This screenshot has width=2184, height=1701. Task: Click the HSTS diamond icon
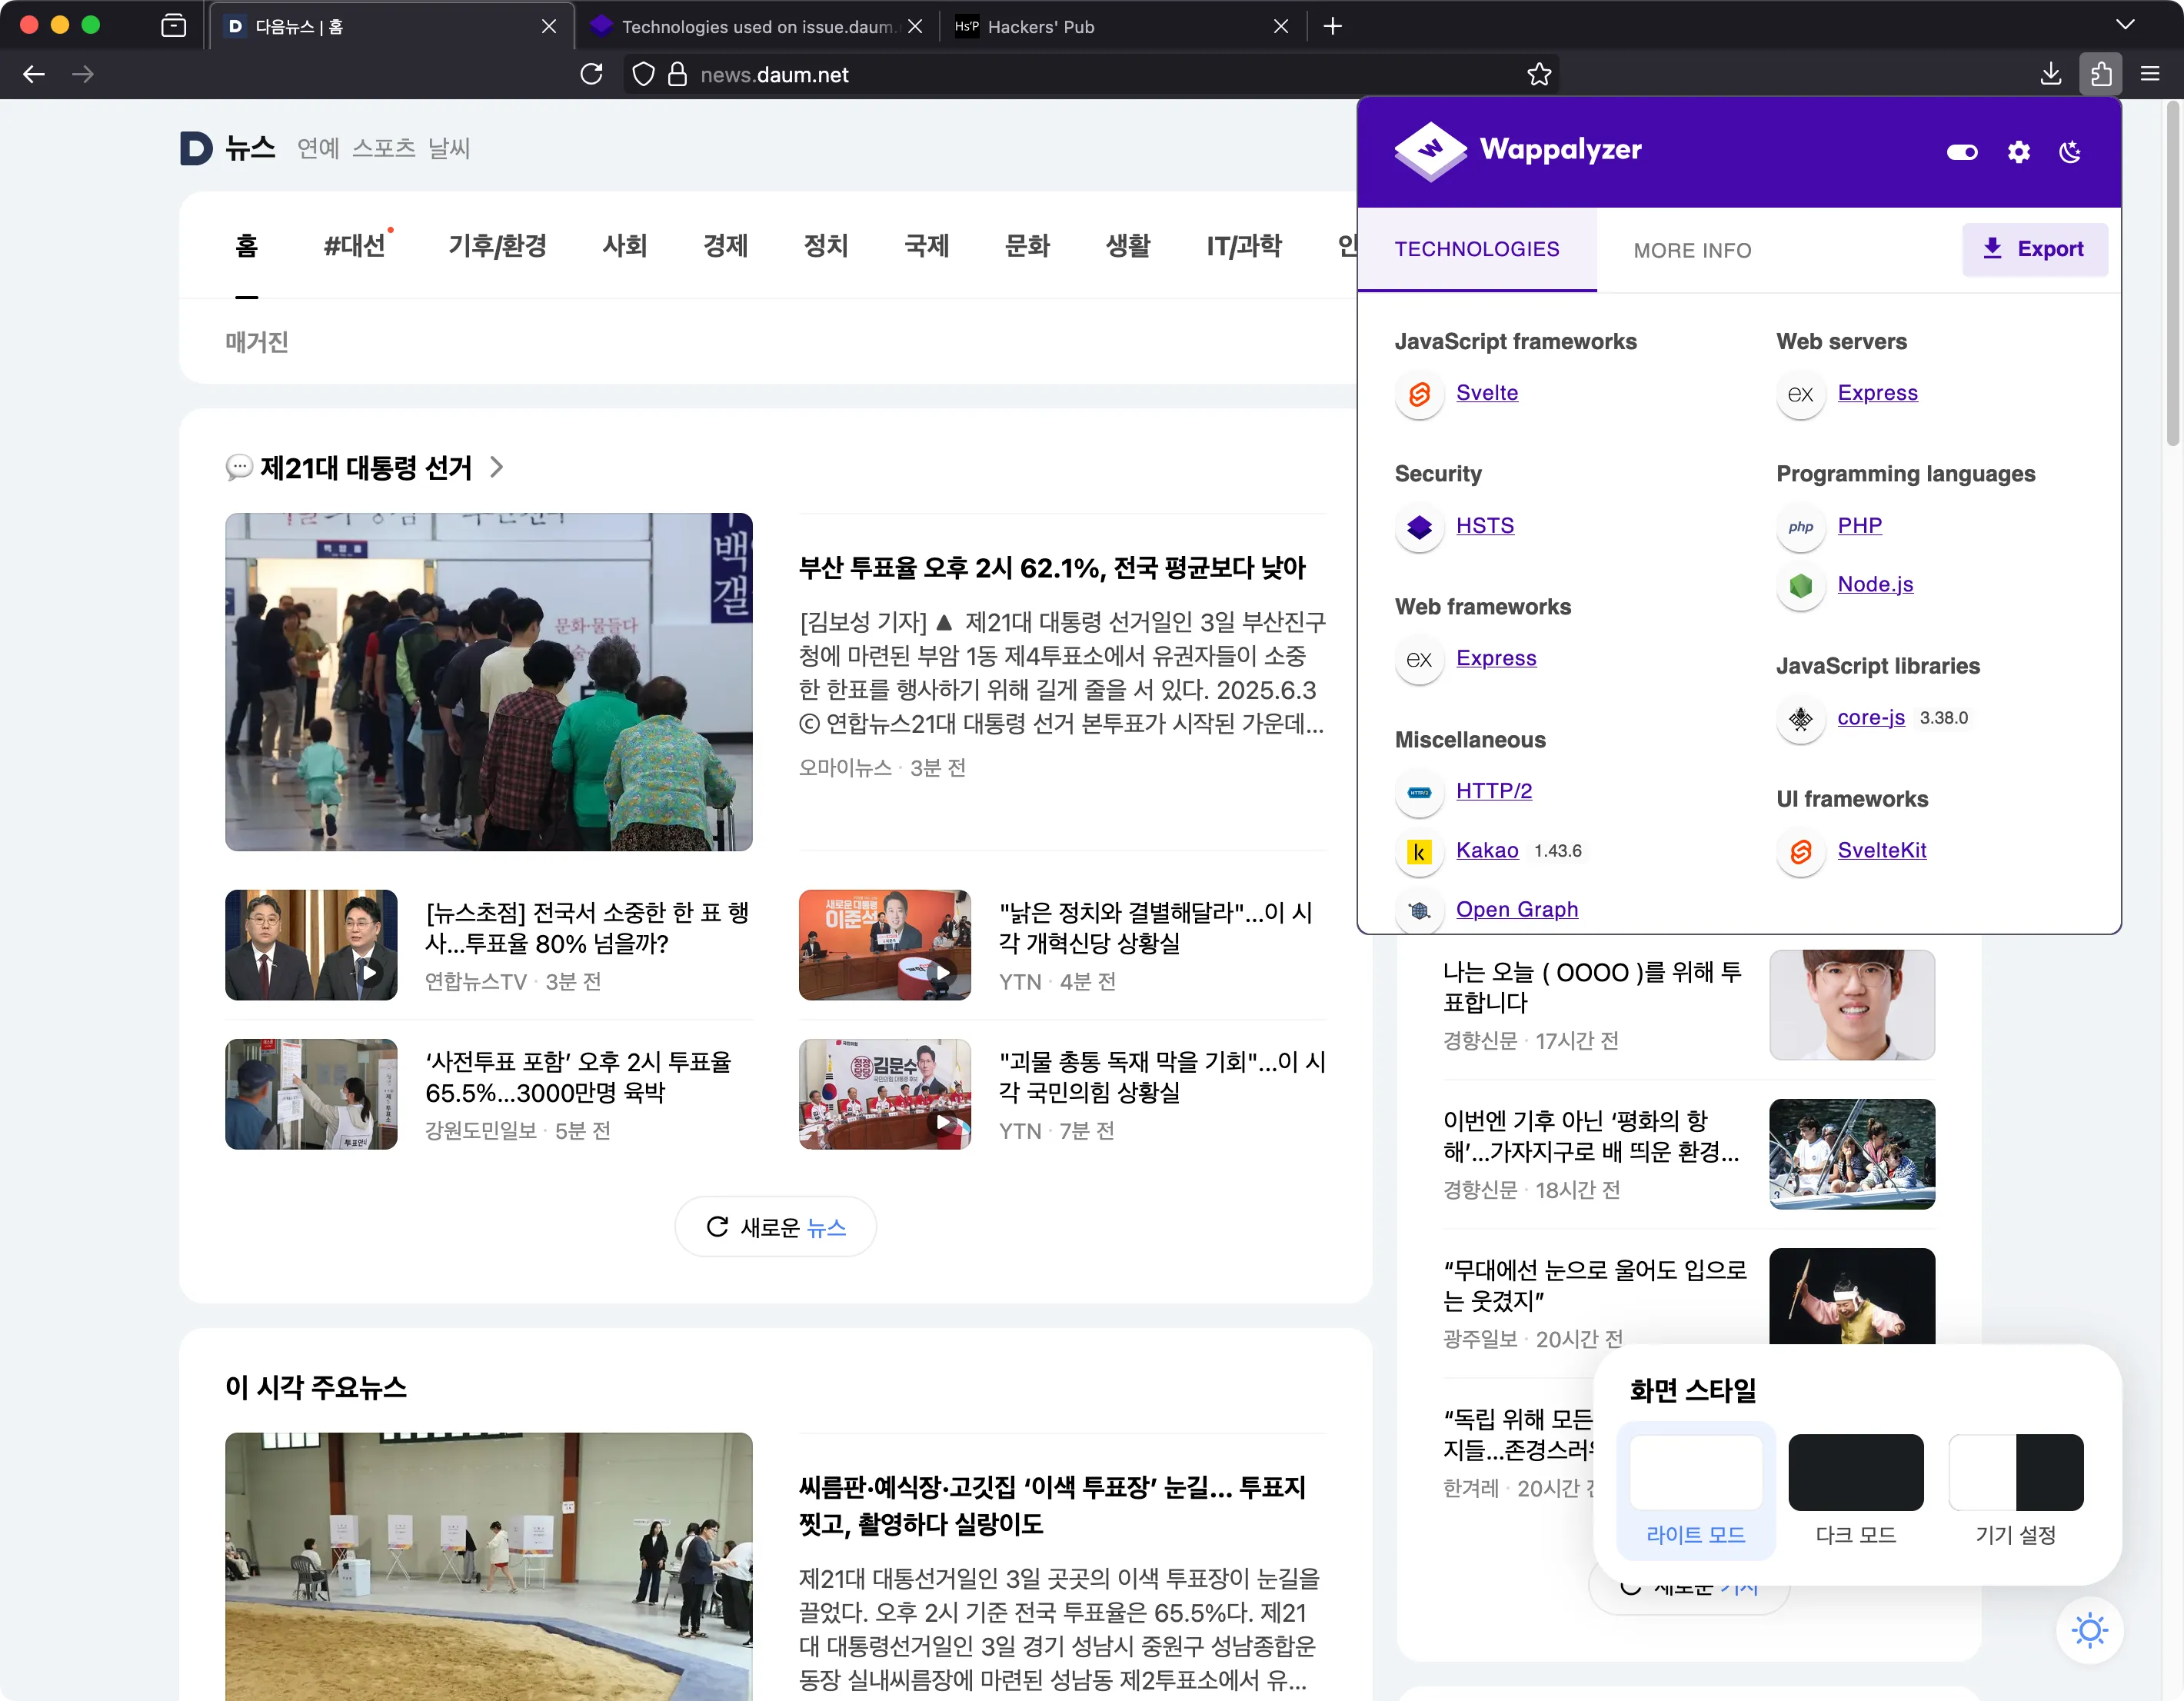pyautogui.click(x=1418, y=527)
